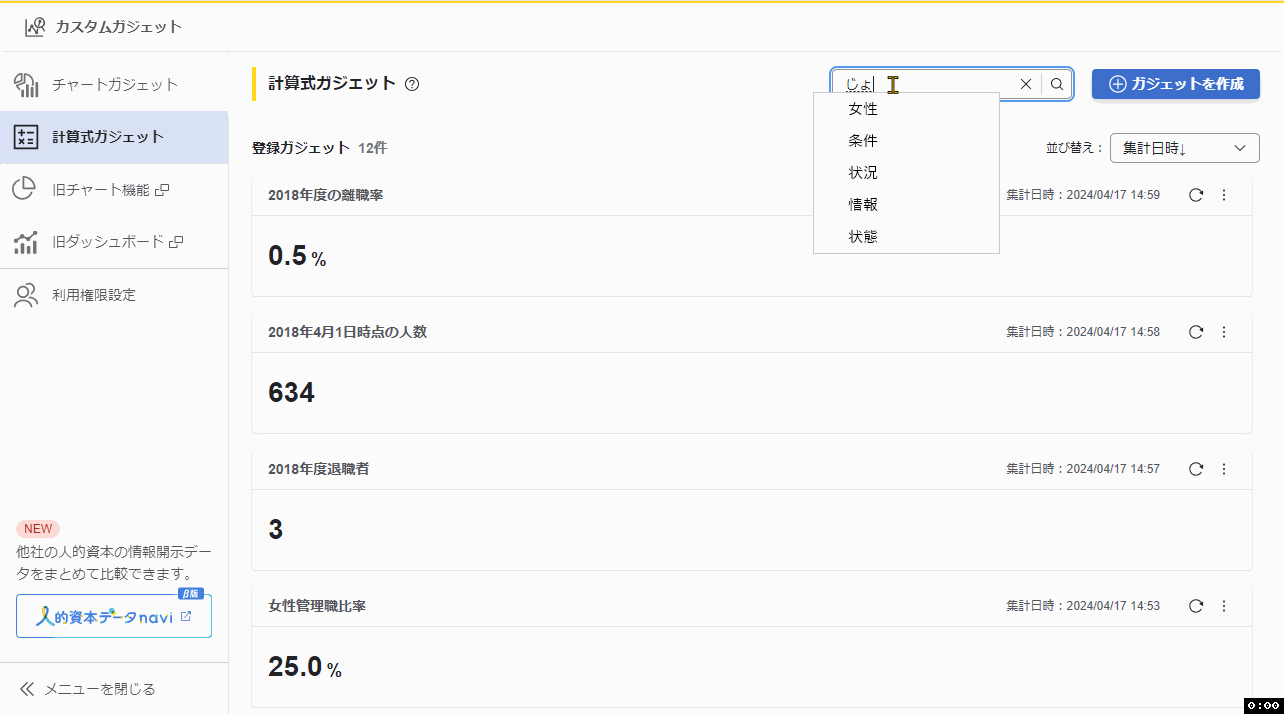Image resolution: width=1284 pixels, height=714 pixels.
Task: Select 女性 from the suggestion list
Action: [x=863, y=109]
